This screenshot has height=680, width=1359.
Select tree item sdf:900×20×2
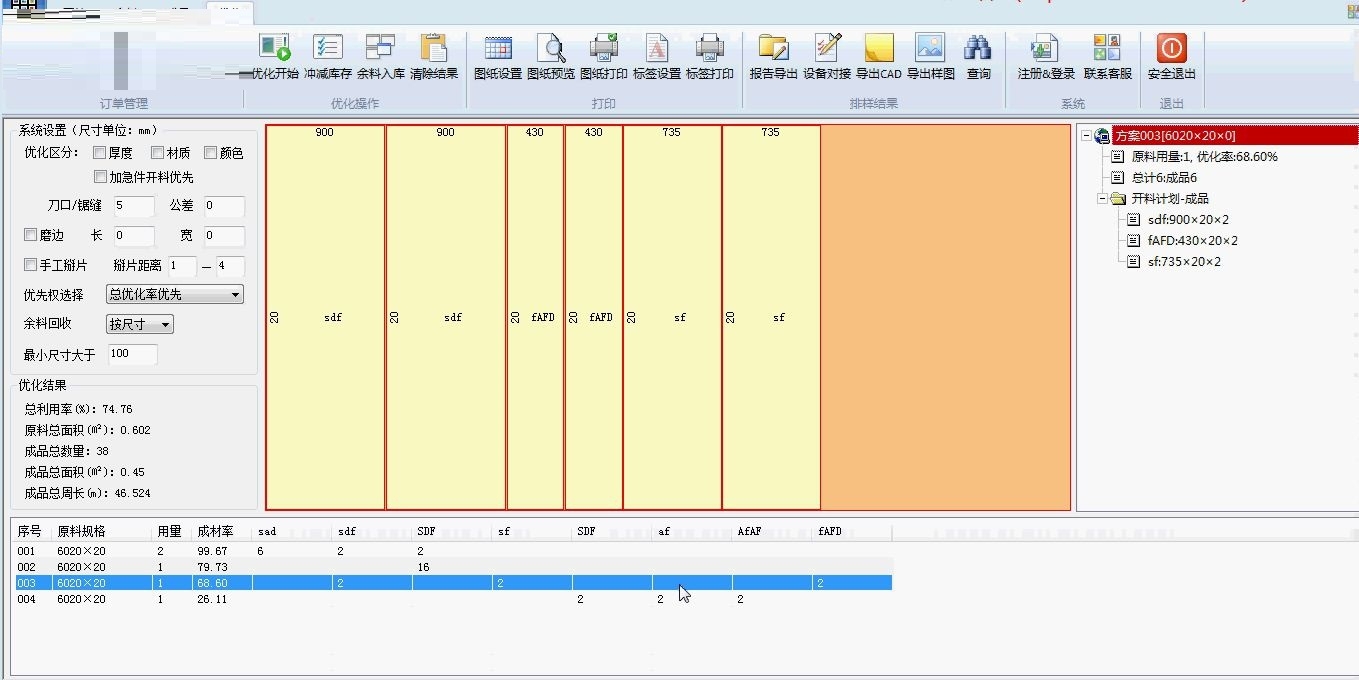[x=1188, y=220]
